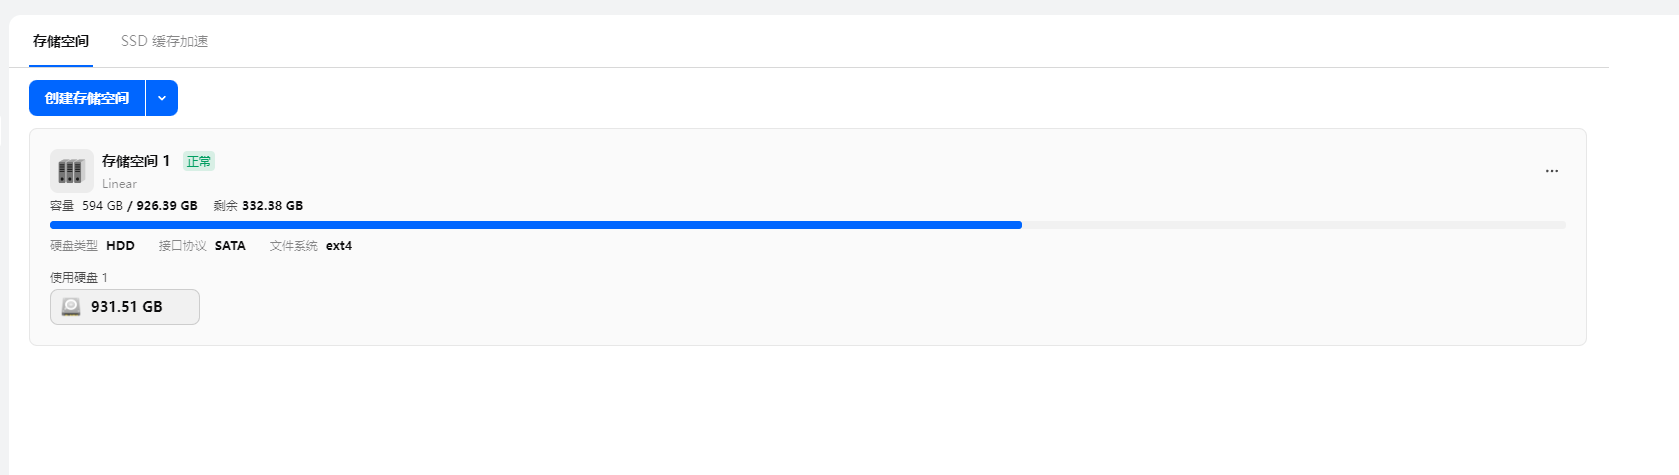
Task: Click the 使用硬盘 1 label
Action: click(79, 278)
